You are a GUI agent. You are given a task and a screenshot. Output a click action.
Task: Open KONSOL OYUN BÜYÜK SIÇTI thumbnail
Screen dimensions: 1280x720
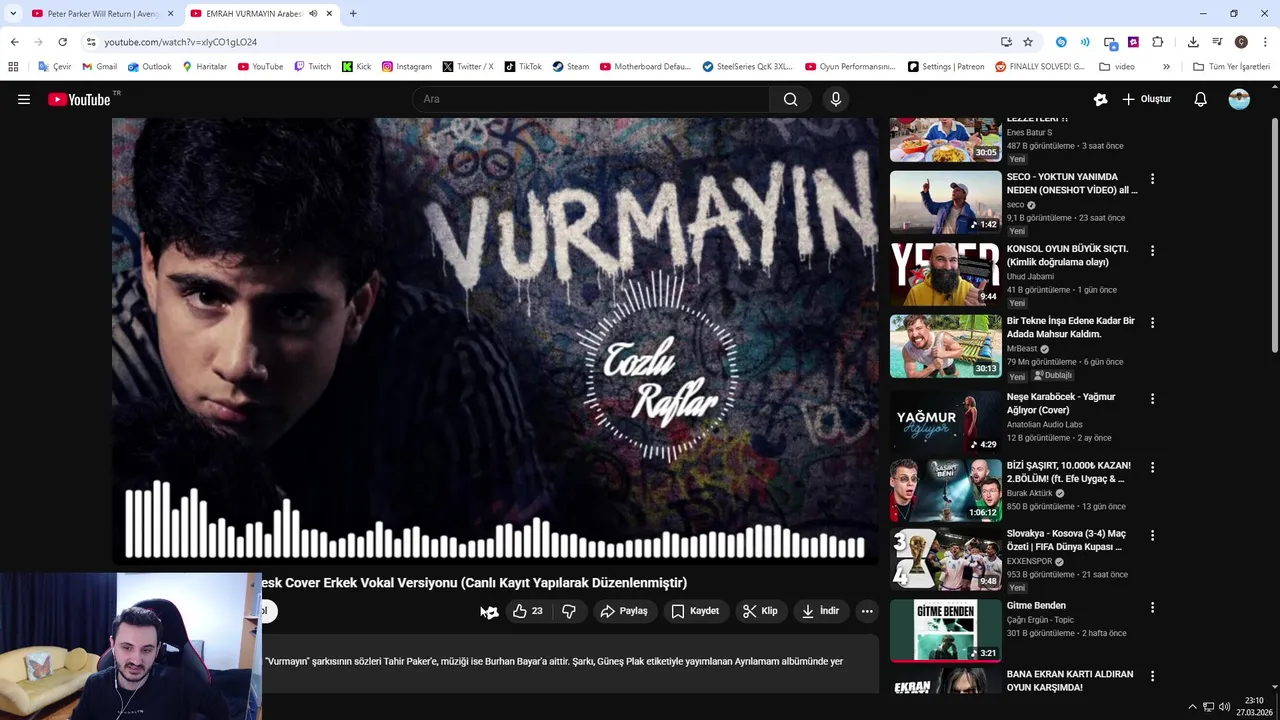945,274
